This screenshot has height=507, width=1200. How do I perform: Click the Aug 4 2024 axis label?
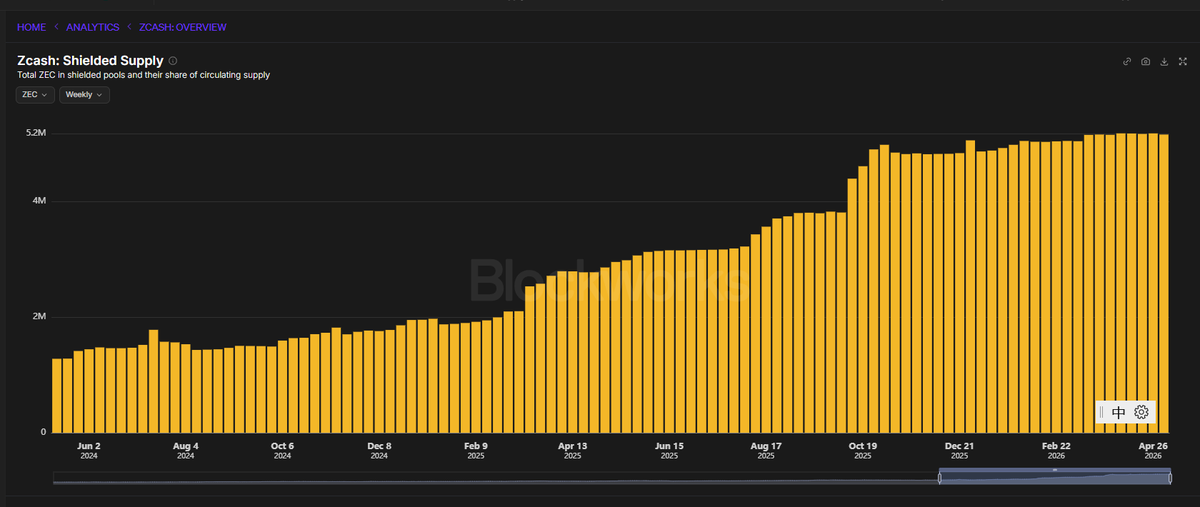185,450
